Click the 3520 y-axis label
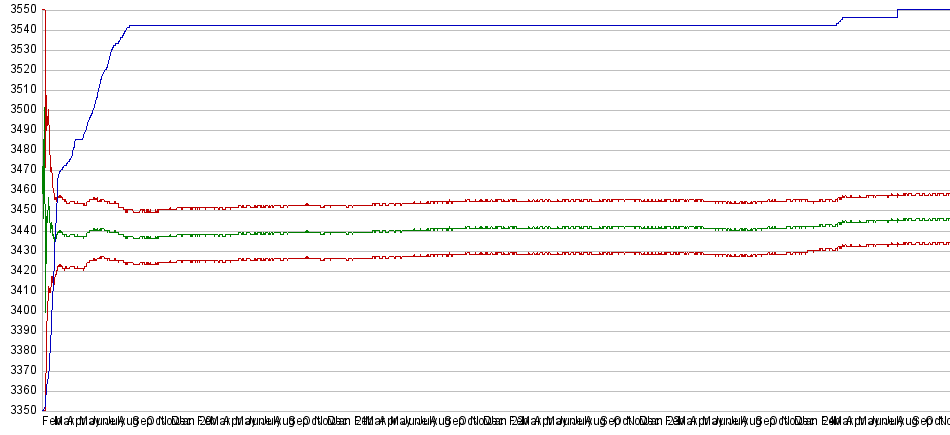The image size is (950, 435). tap(22, 69)
